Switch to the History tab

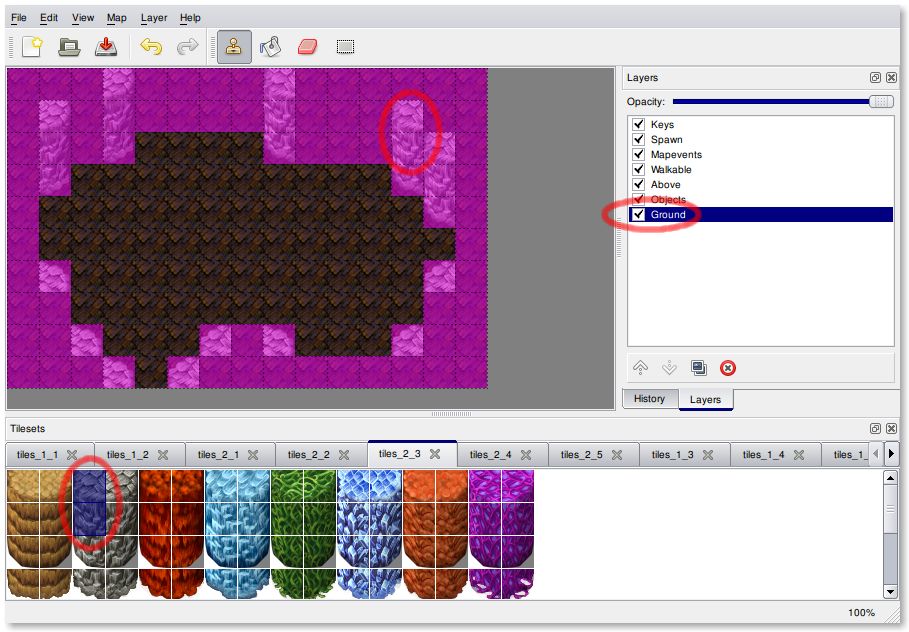tap(649, 399)
